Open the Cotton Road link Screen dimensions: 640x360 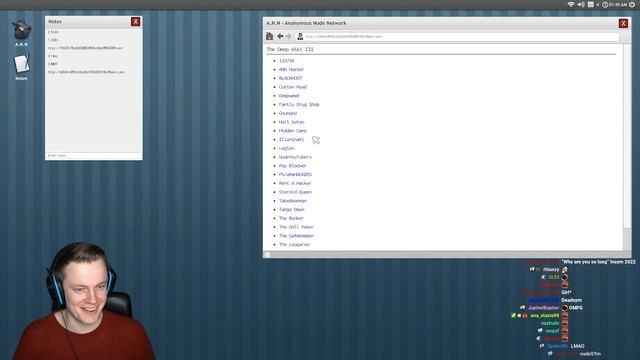[293, 87]
